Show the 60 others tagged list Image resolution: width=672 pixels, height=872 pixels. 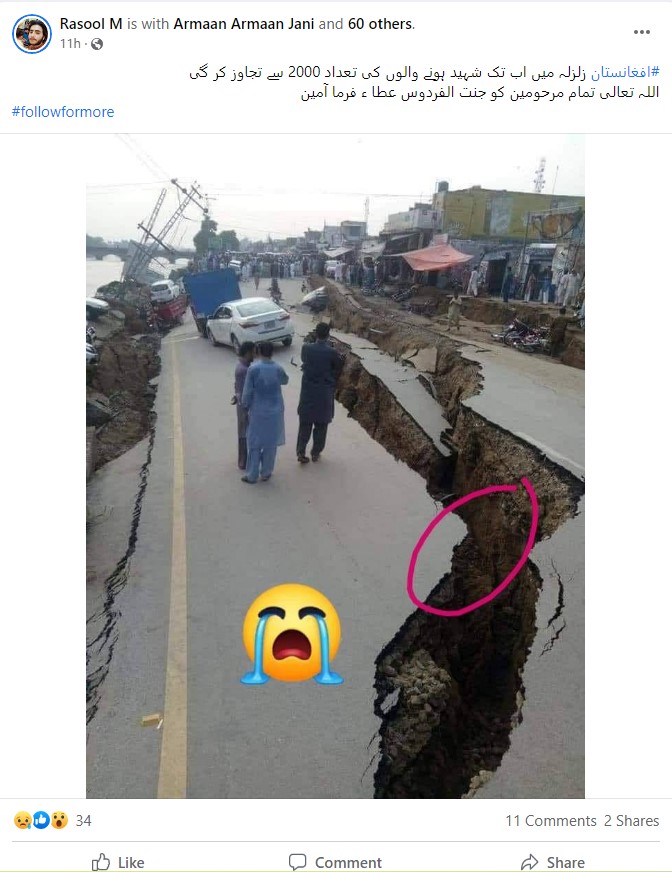click(x=381, y=24)
